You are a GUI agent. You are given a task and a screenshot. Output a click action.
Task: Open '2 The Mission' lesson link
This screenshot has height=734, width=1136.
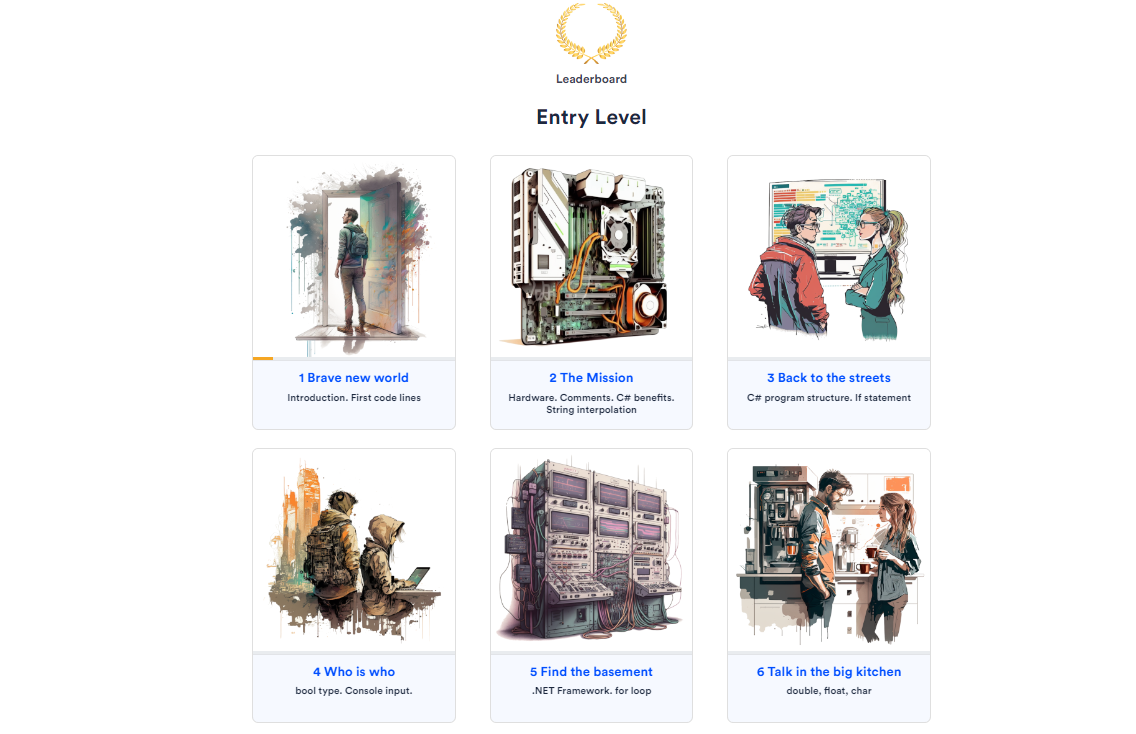[591, 378]
